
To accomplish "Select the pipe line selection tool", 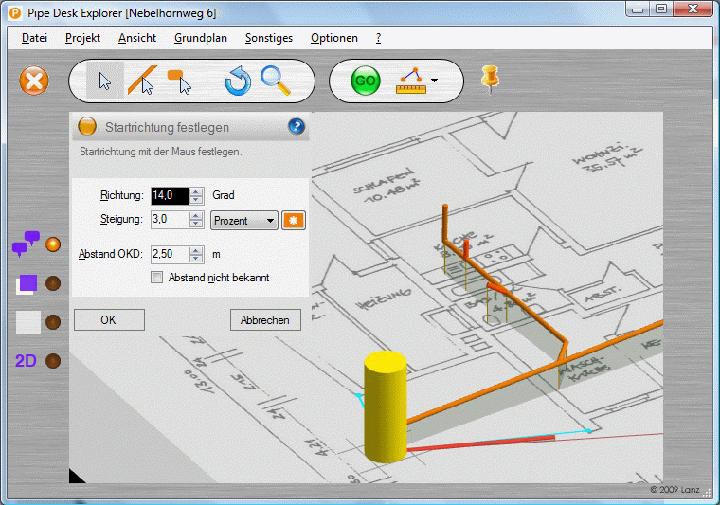I will [142, 80].
